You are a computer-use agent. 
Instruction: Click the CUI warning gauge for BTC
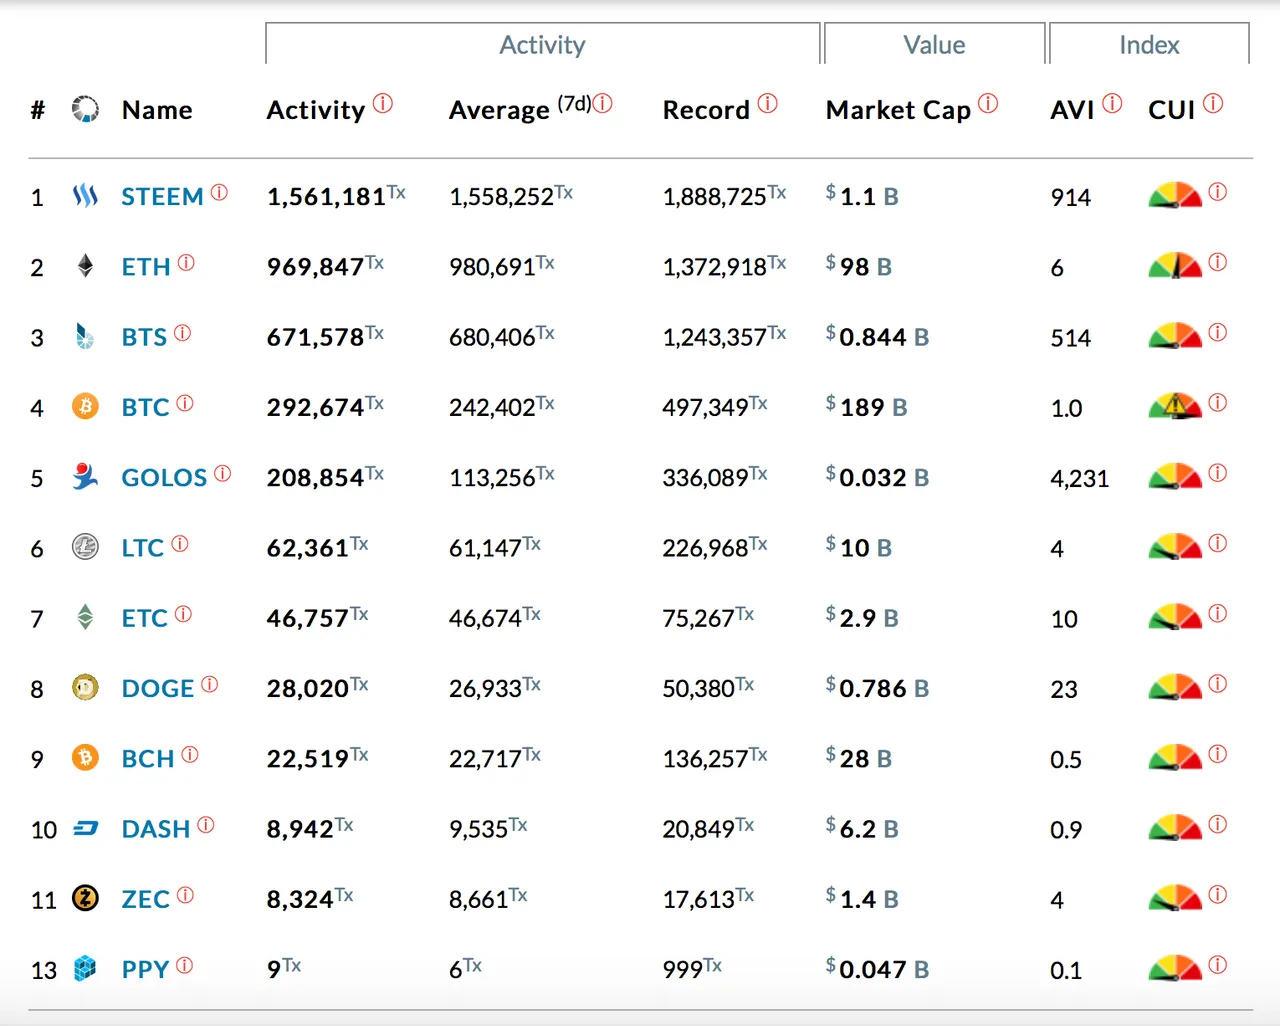coord(1175,405)
